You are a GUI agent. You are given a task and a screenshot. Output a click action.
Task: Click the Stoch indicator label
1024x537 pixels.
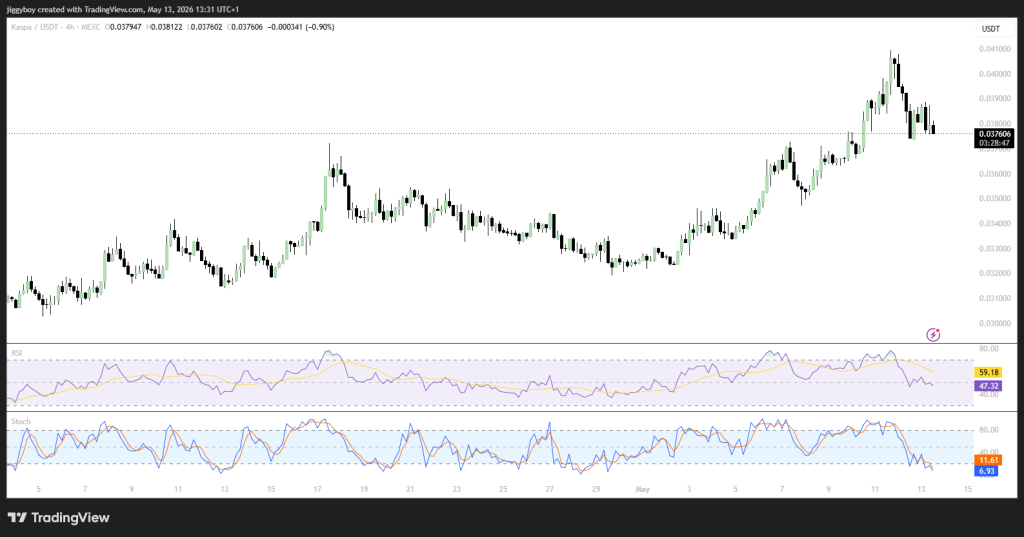pos(21,421)
